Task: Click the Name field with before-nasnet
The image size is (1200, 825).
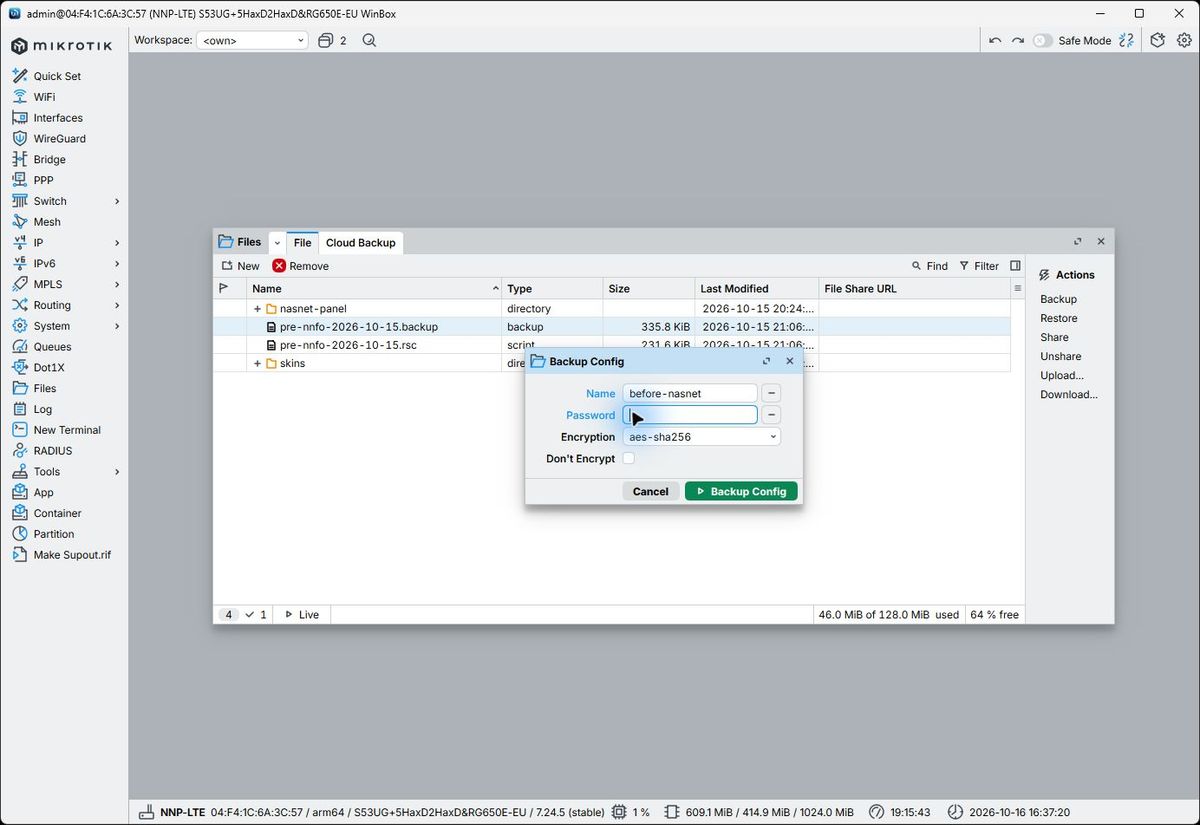Action: 689,393
